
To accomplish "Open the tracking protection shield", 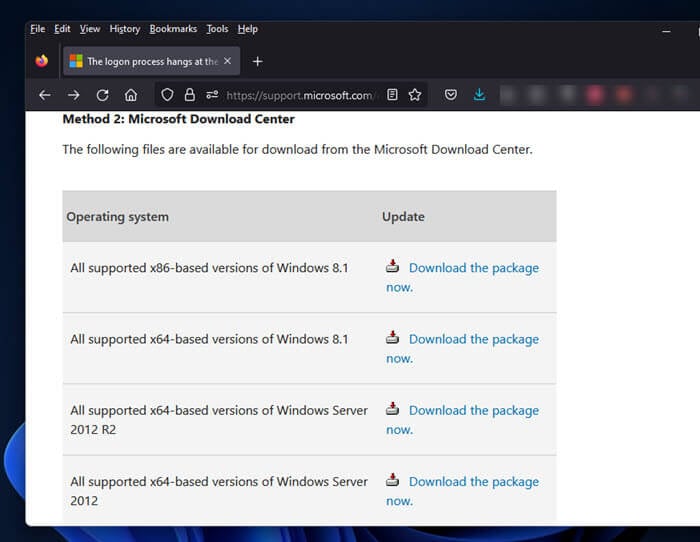I will (x=167, y=95).
